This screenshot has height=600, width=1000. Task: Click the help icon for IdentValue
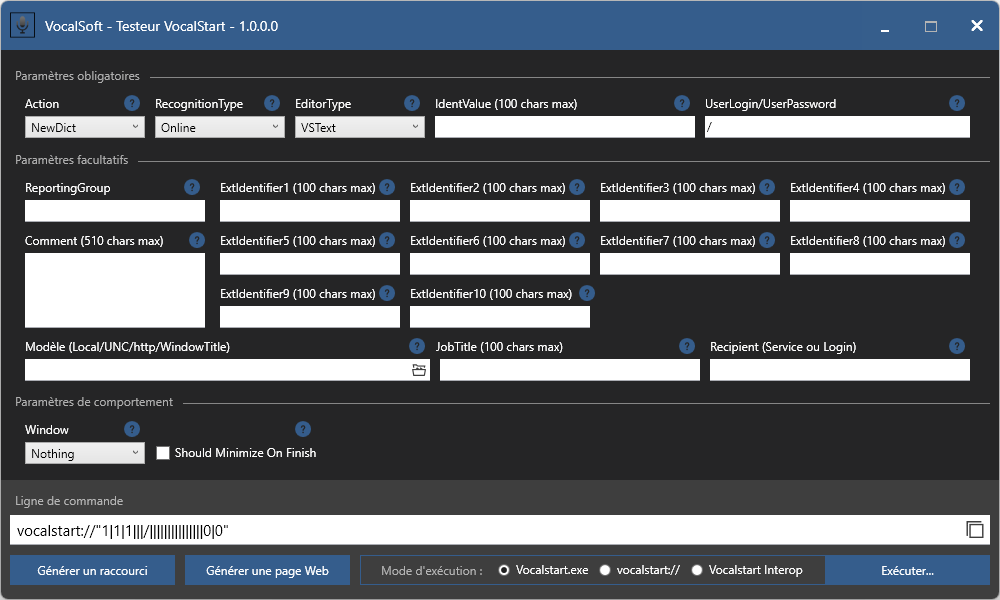(x=682, y=103)
